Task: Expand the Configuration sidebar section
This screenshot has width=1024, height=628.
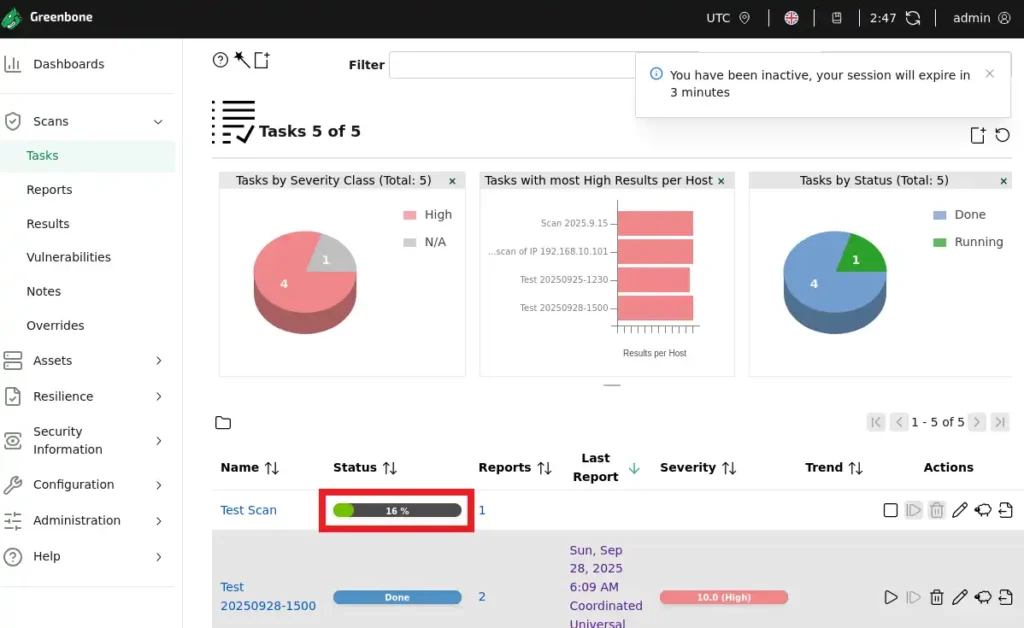Action: click(158, 485)
